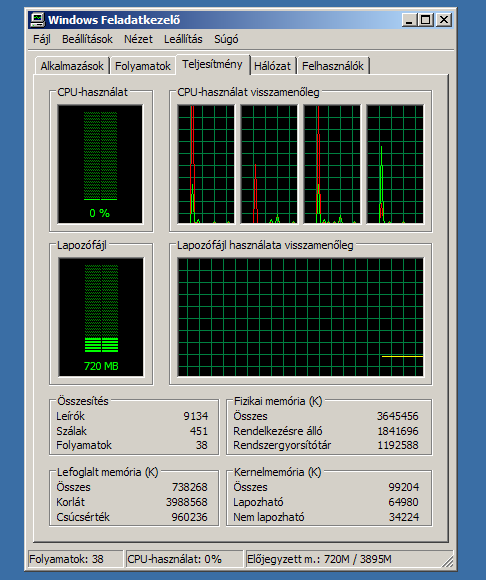The height and width of the screenshot is (580, 486).
Task: Click the Windows Feladatkezelő title text
Action: click(x=114, y=20)
